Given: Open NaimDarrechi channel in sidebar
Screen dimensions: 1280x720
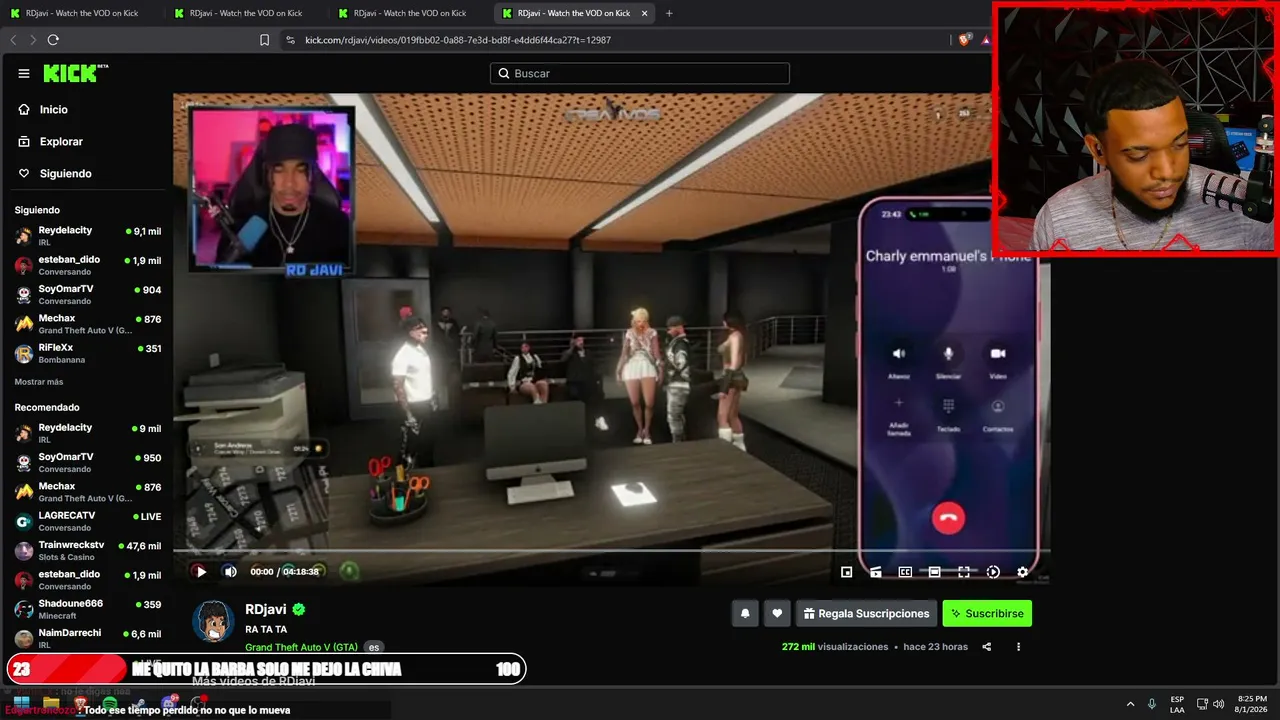Looking at the screenshot, I should tap(88, 638).
